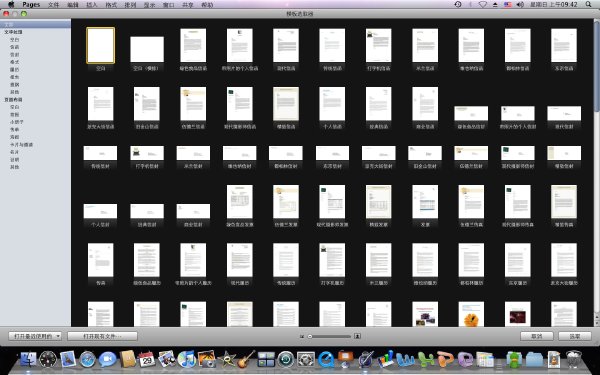Click the 选取 button
This screenshot has height=375, width=600.
(x=575, y=336)
